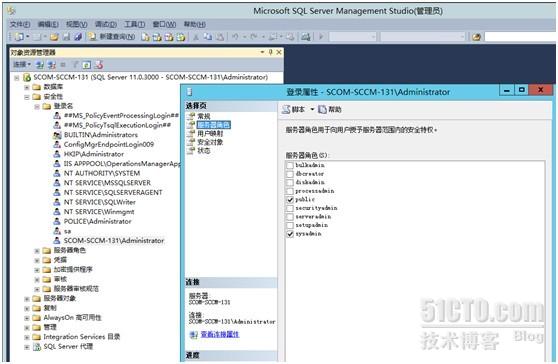Enable the processadmin server role
Image resolution: width=558 pixels, height=364 pixels.
(x=290, y=191)
